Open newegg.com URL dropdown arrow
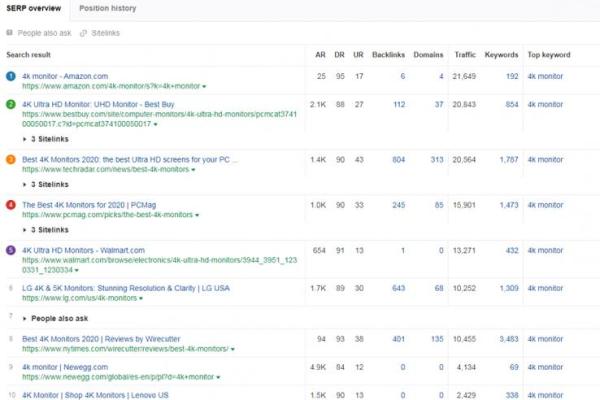 coord(218,377)
